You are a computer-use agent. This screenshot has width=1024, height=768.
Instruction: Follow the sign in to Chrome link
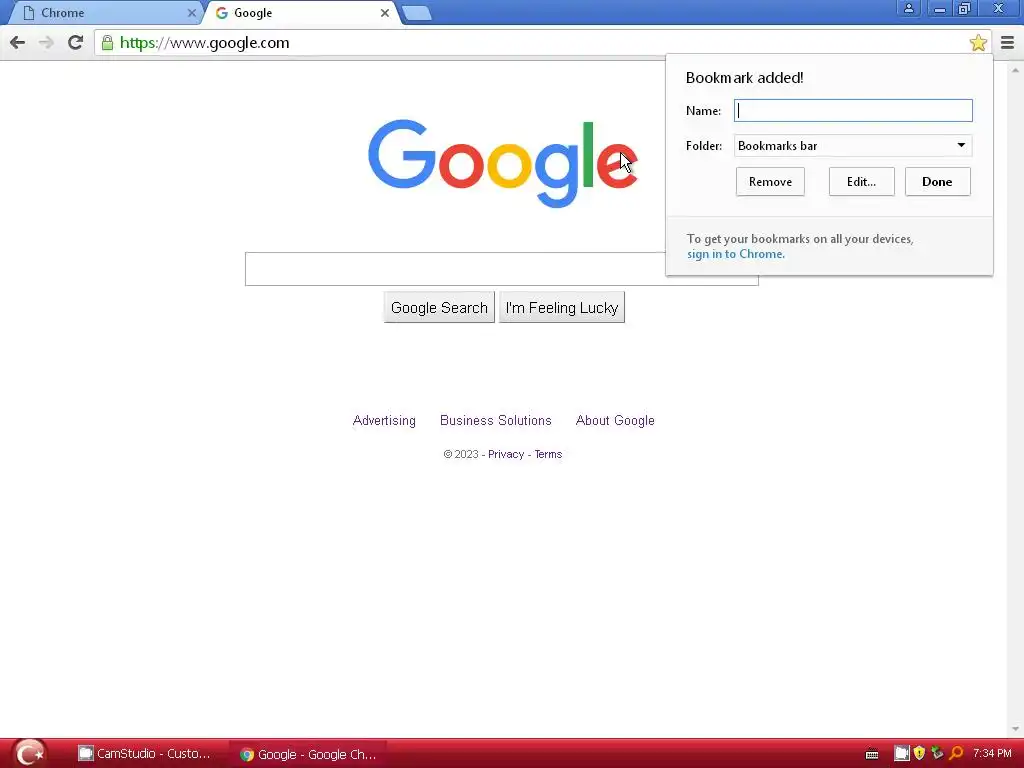click(735, 254)
